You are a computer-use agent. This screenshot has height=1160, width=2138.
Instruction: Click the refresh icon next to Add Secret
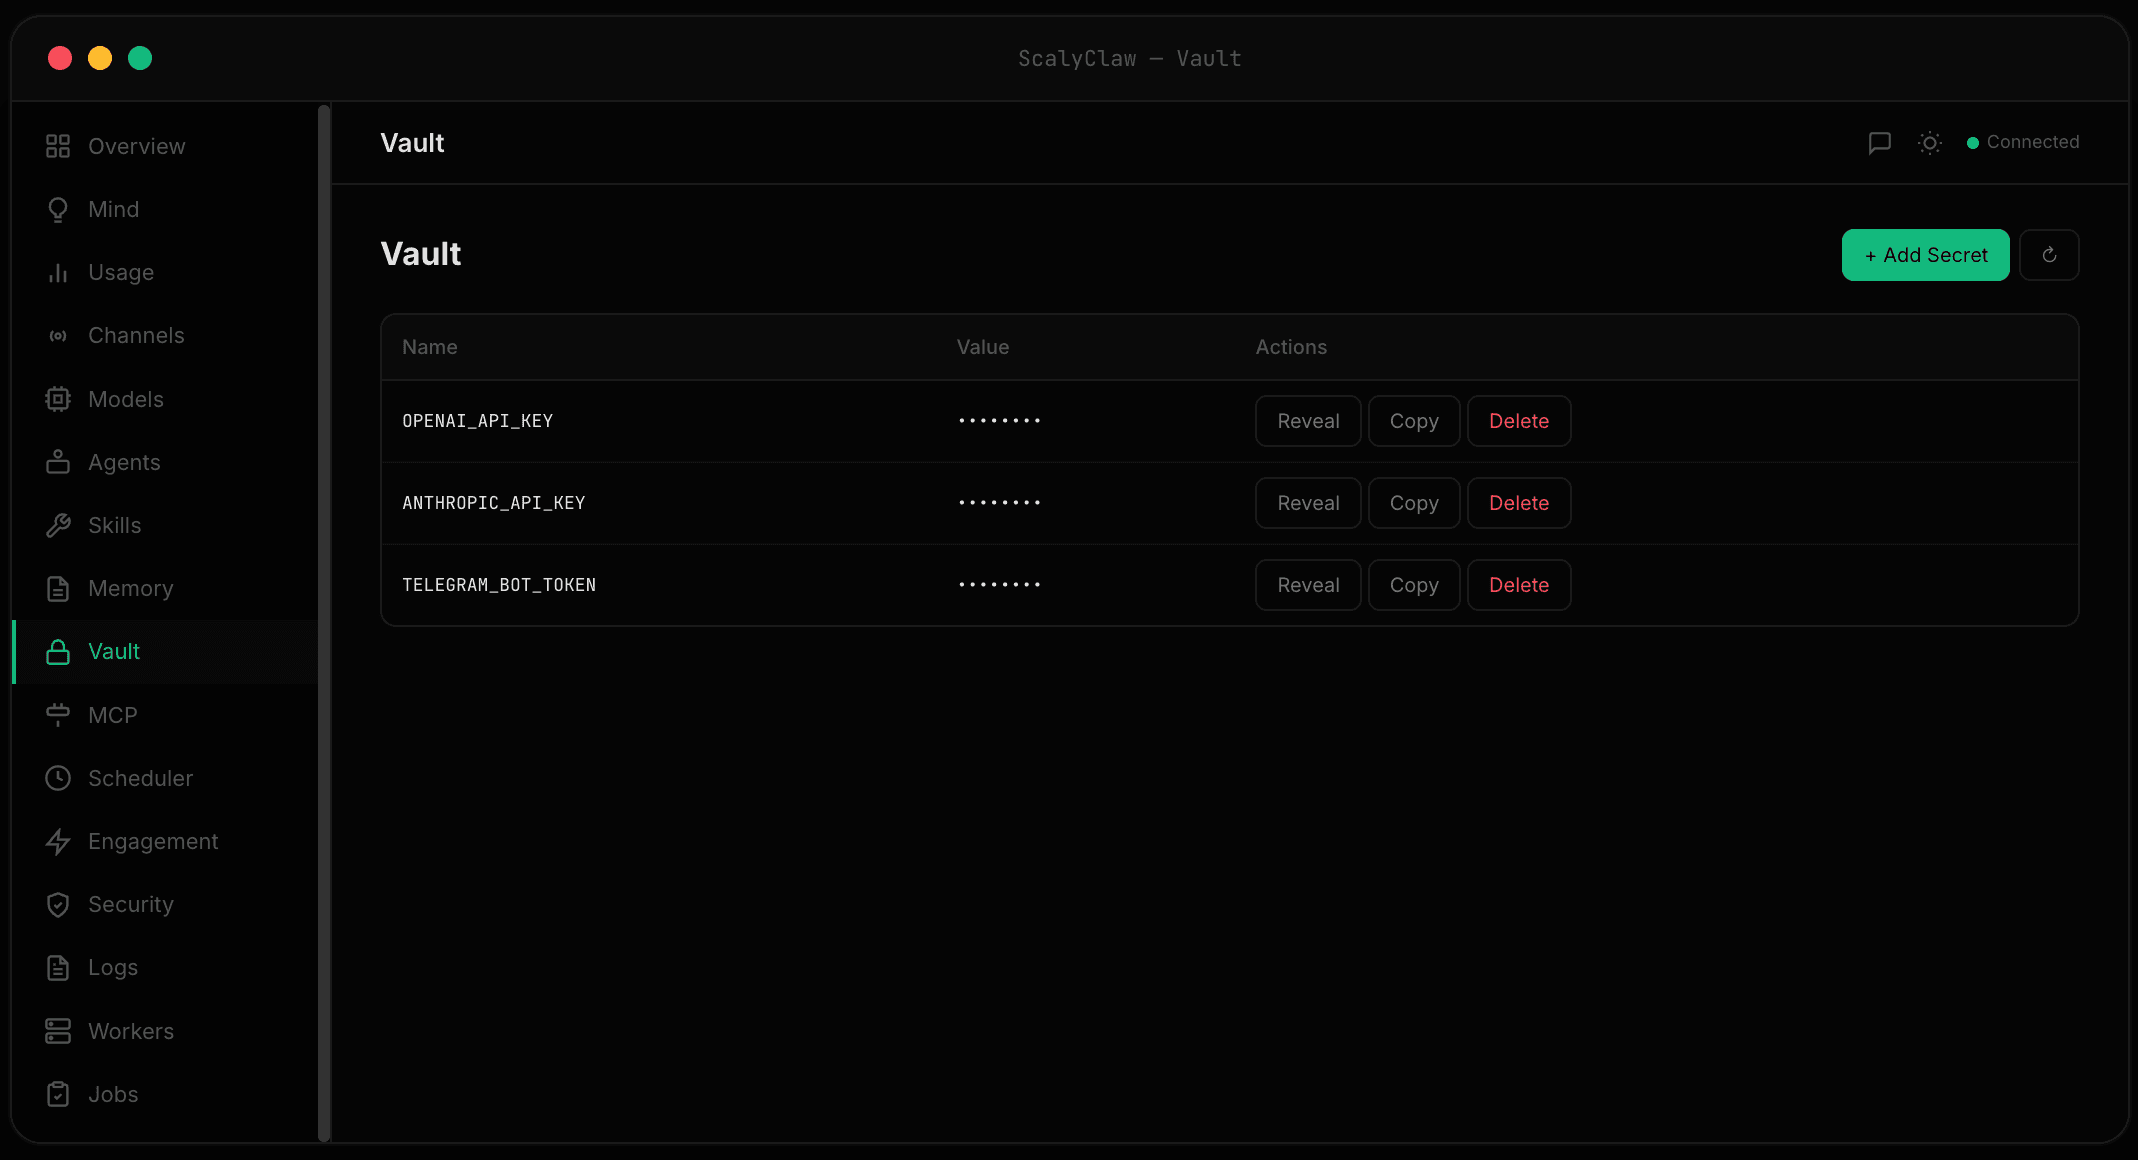(2049, 255)
